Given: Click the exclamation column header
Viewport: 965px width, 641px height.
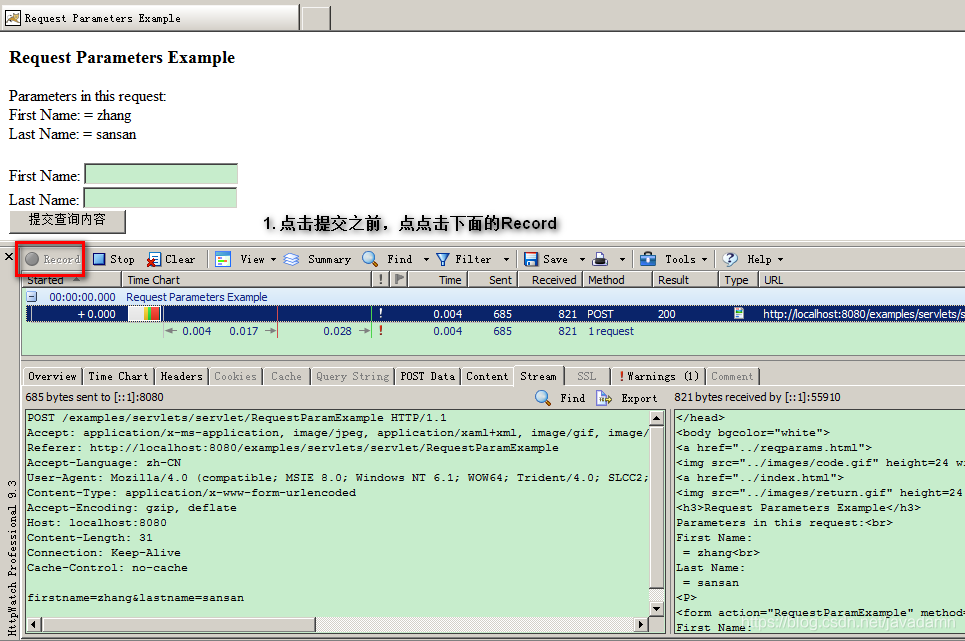Looking at the screenshot, I should coord(381,279).
